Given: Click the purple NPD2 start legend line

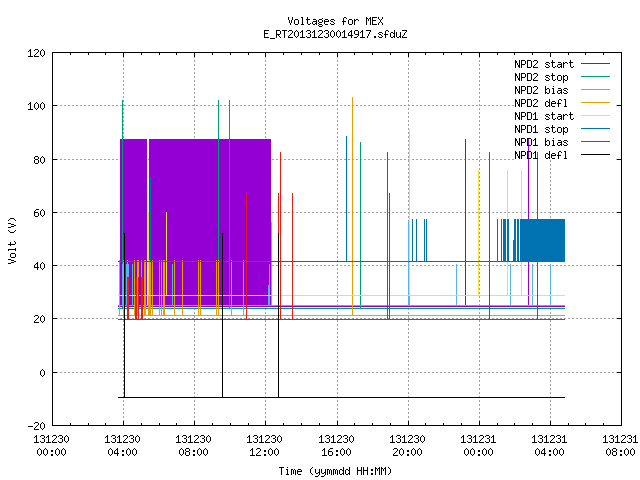Looking at the screenshot, I should 595,64.
